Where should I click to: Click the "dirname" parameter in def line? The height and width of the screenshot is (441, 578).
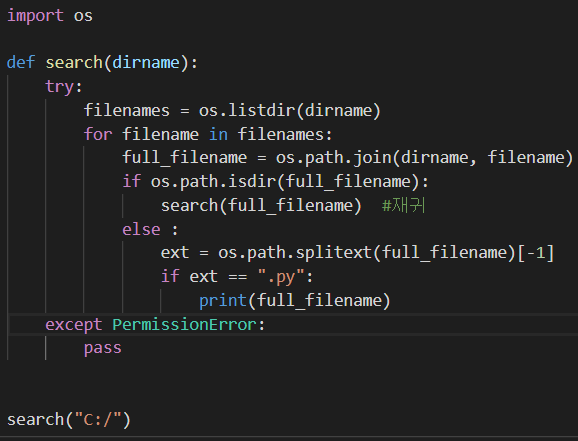coord(146,62)
